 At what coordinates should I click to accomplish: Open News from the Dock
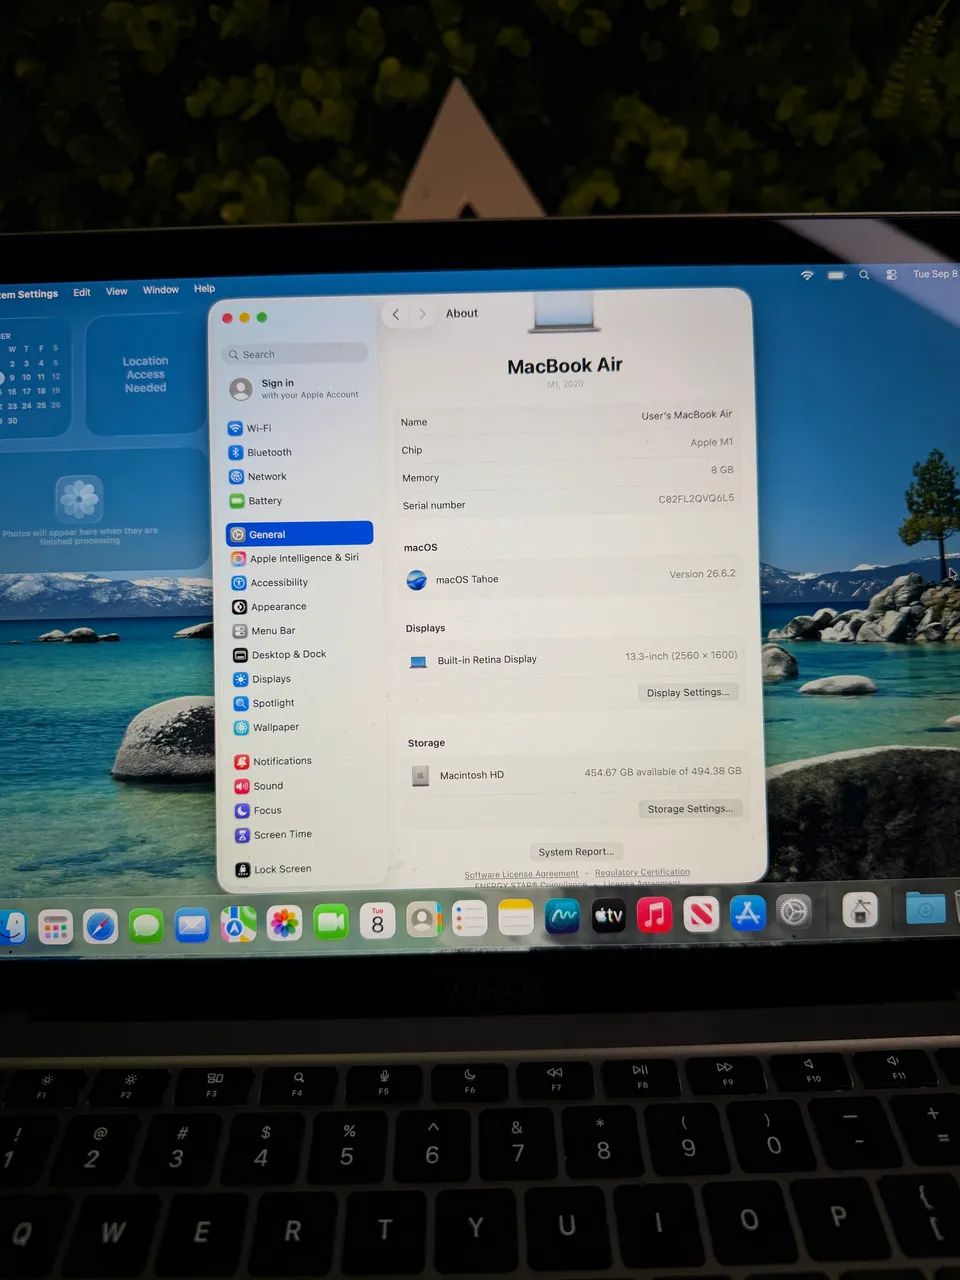tap(701, 913)
